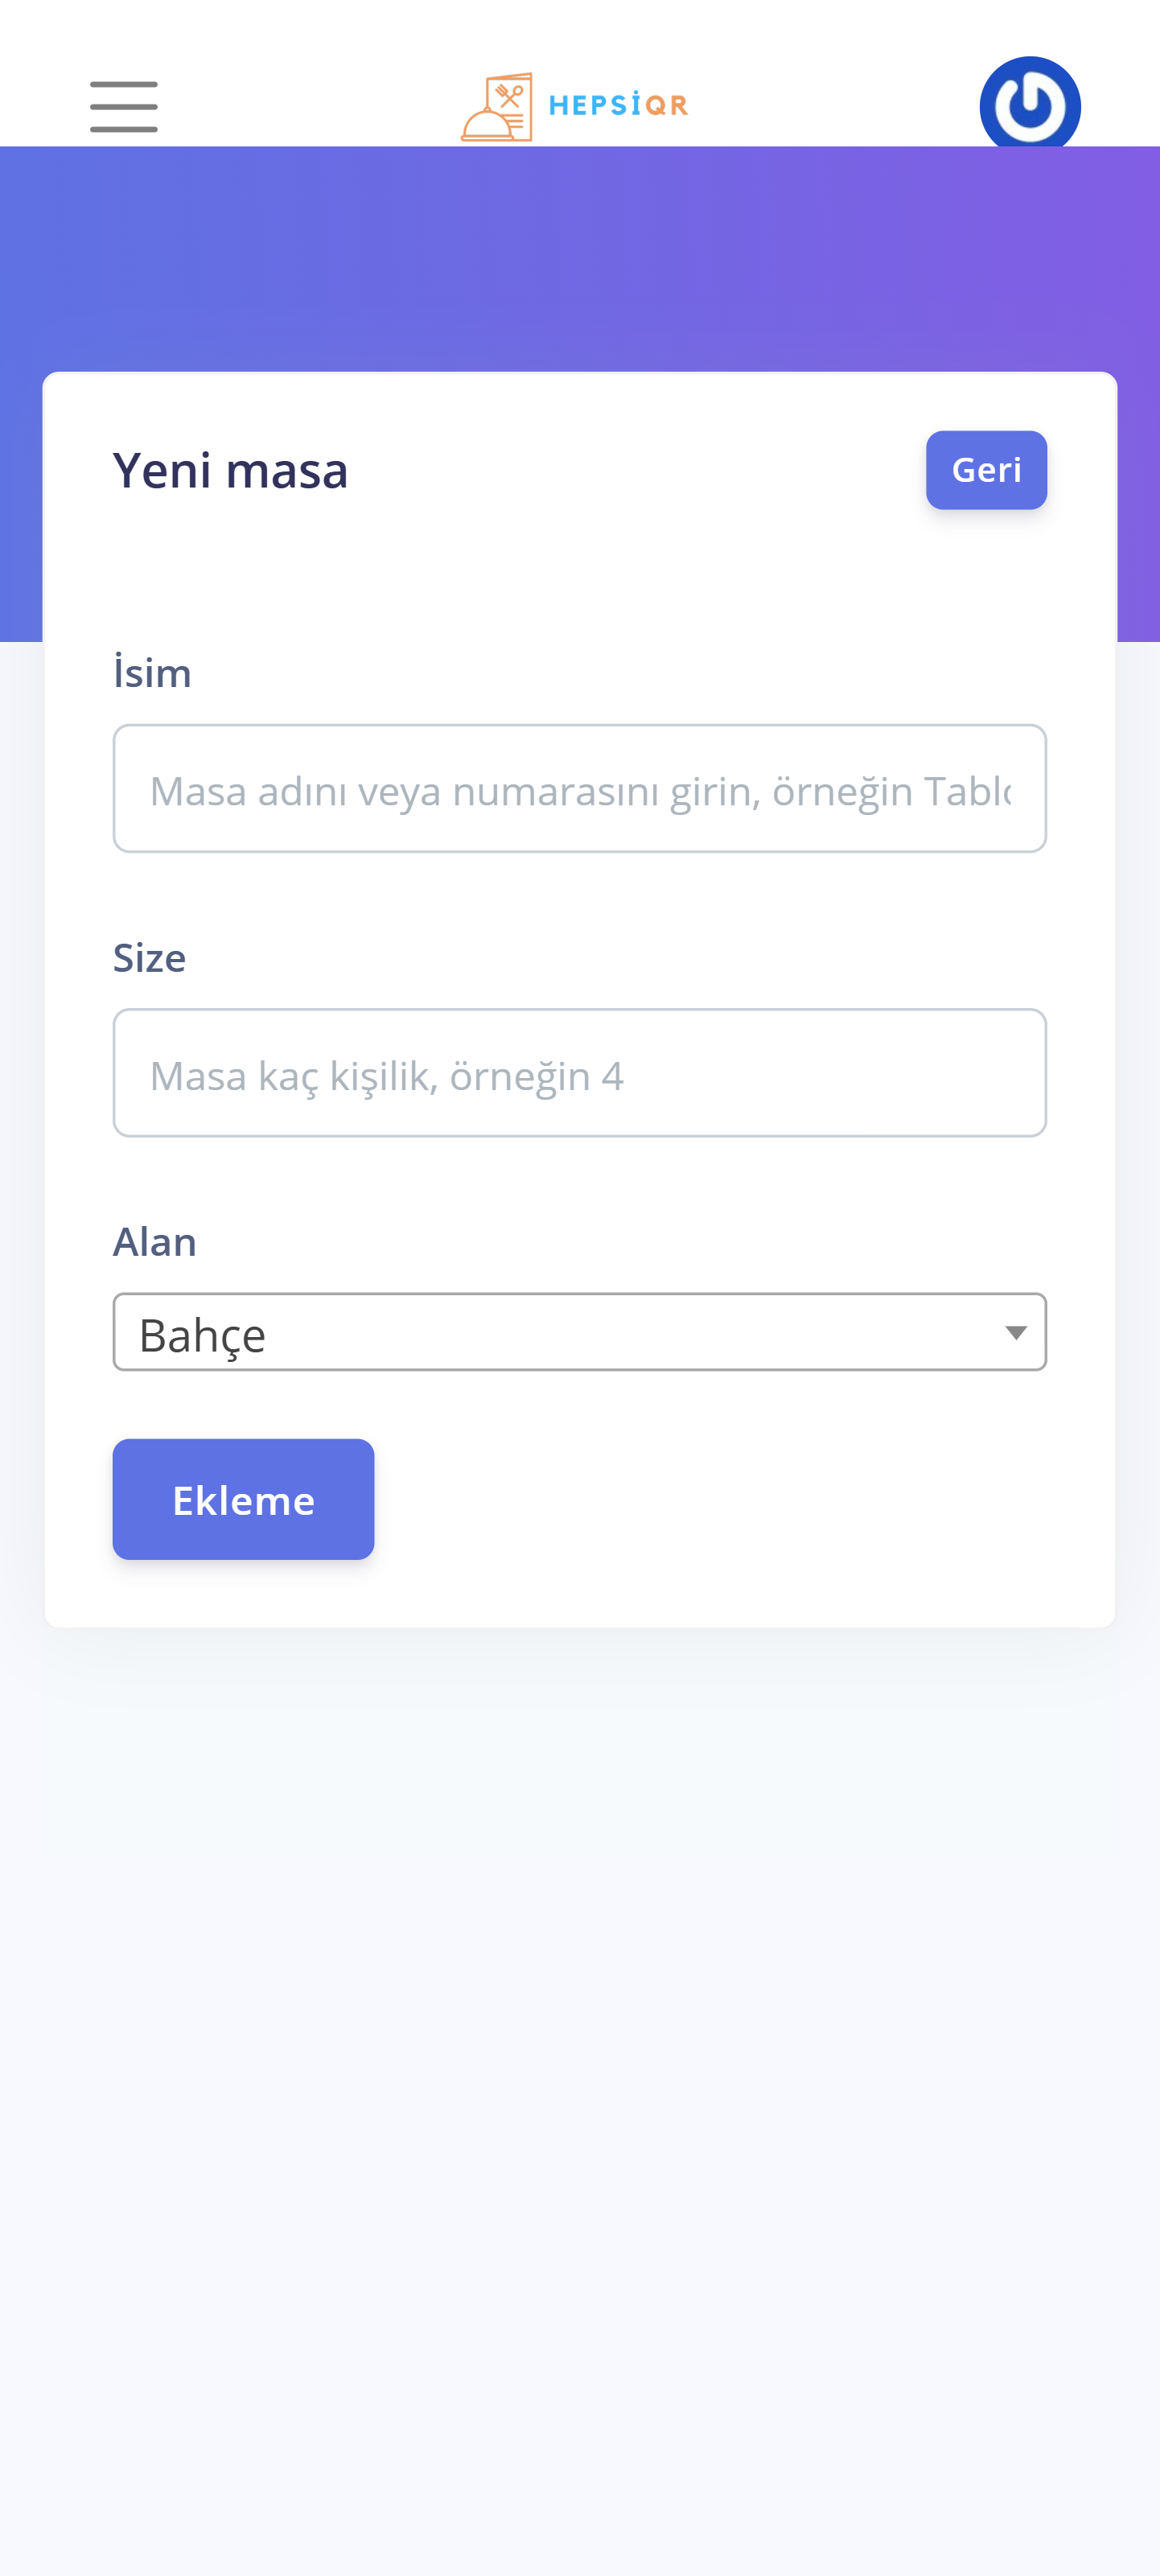Click the İsim field label
The image size is (1160, 2576).
point(152,672)
